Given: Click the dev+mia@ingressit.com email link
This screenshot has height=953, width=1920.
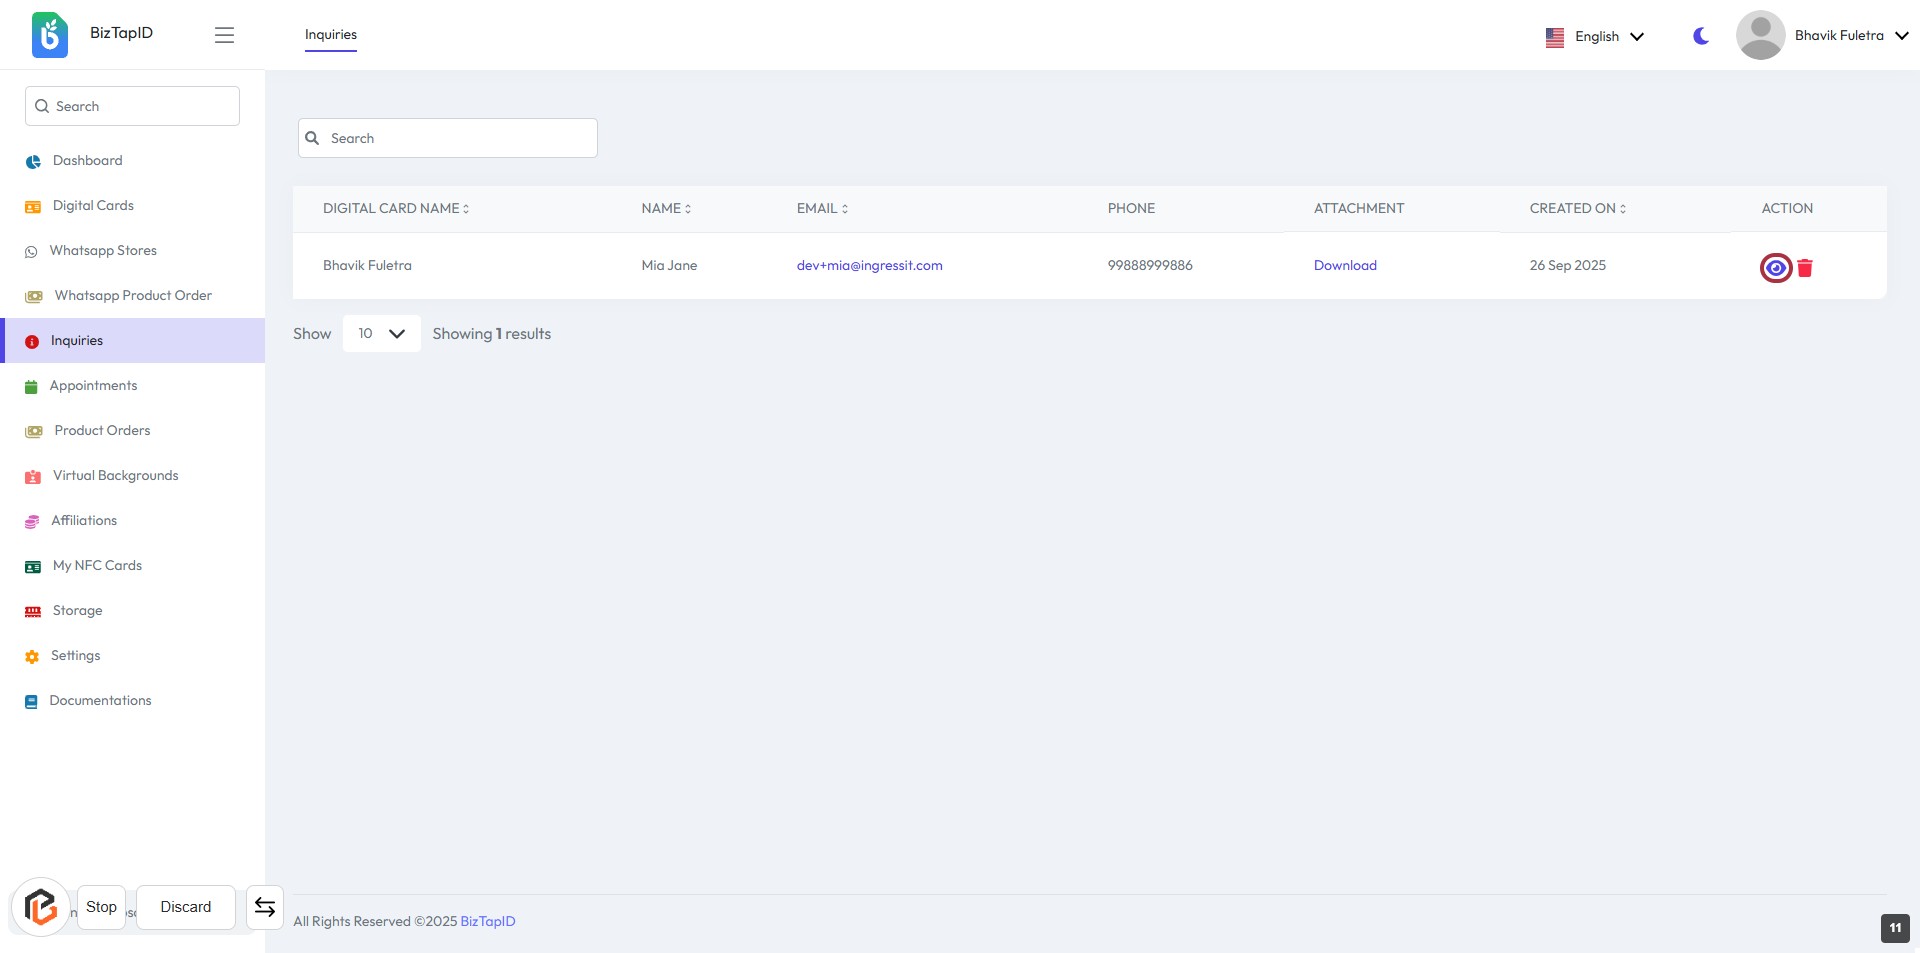Looking at the screenshot, I should coord(869,266).
